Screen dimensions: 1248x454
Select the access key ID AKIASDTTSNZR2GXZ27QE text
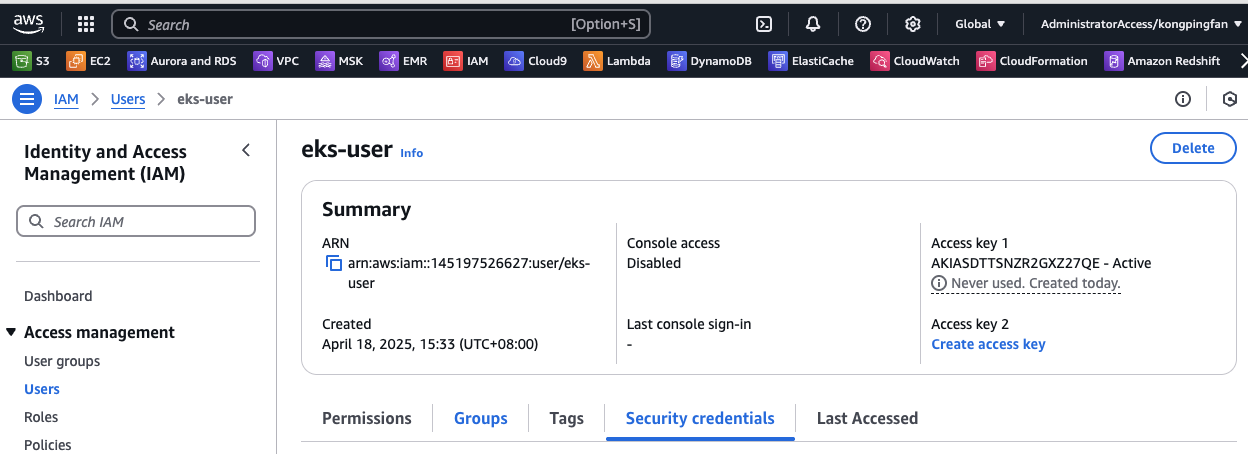tap(1015, 263)
